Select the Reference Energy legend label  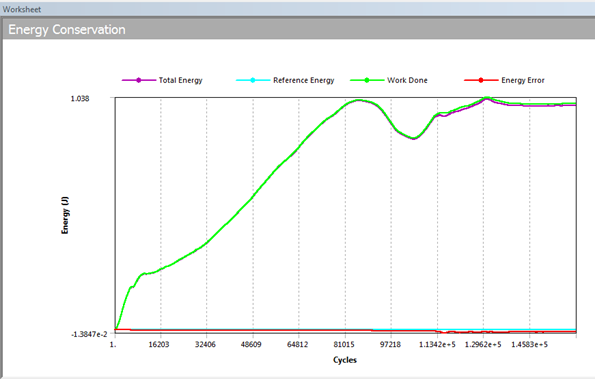(x=304, y=80)
